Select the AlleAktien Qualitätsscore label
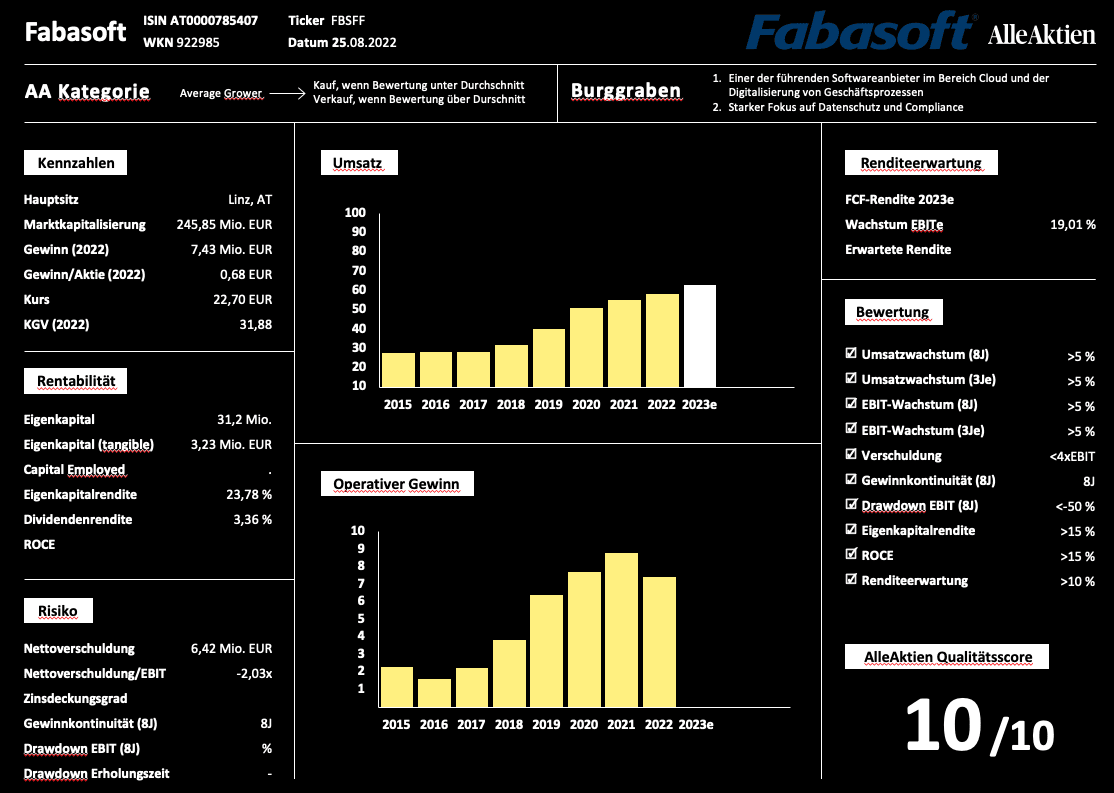The height and width of the screenshot is (793, 1114). coord(946,657)
